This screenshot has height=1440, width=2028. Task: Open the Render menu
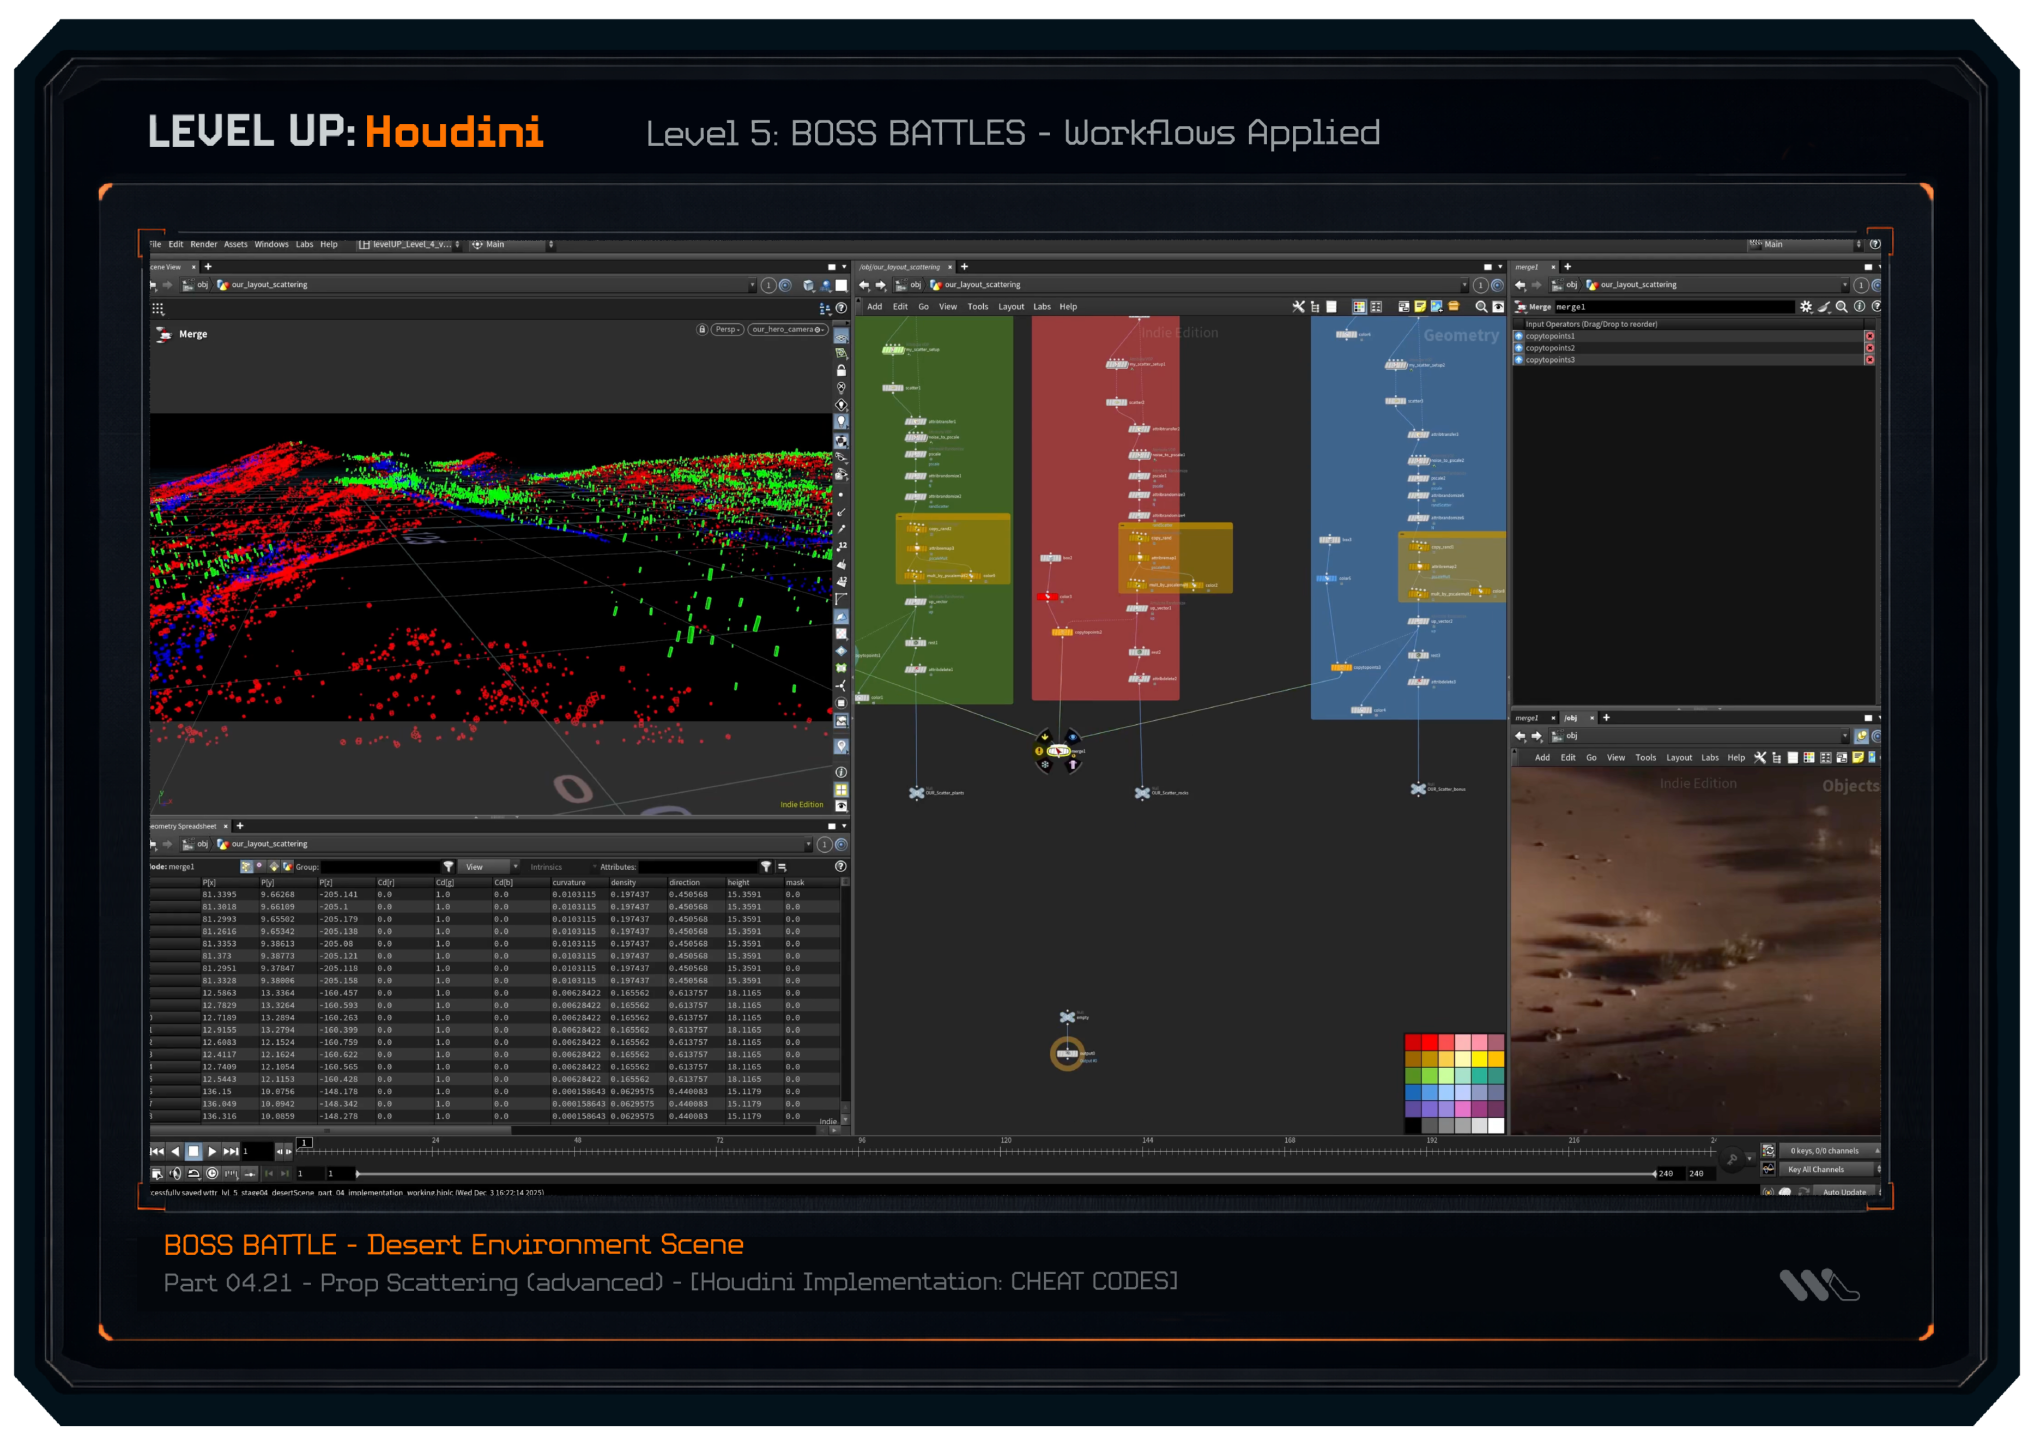pyautogui.click(x=203, y=244)
